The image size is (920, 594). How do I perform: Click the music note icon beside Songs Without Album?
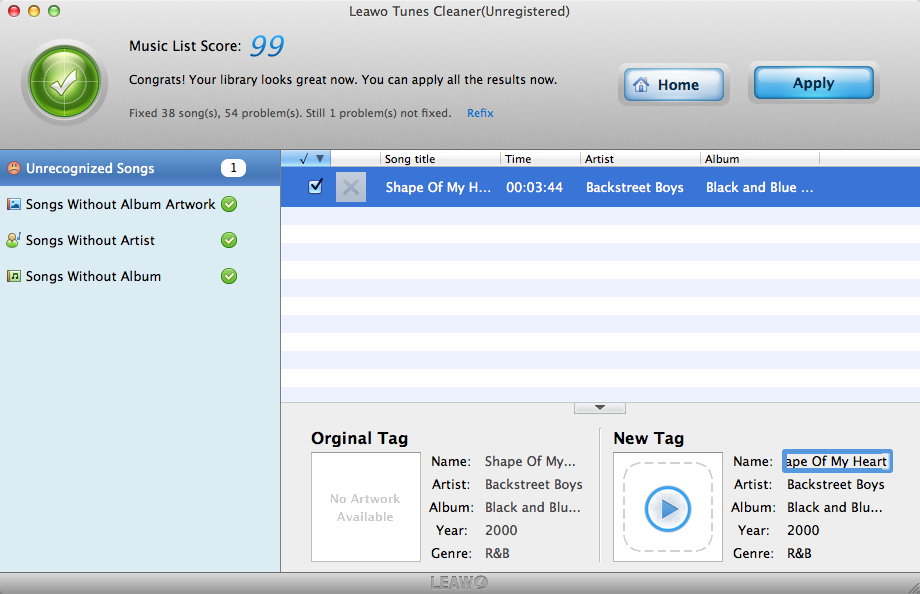pos(13,276)
